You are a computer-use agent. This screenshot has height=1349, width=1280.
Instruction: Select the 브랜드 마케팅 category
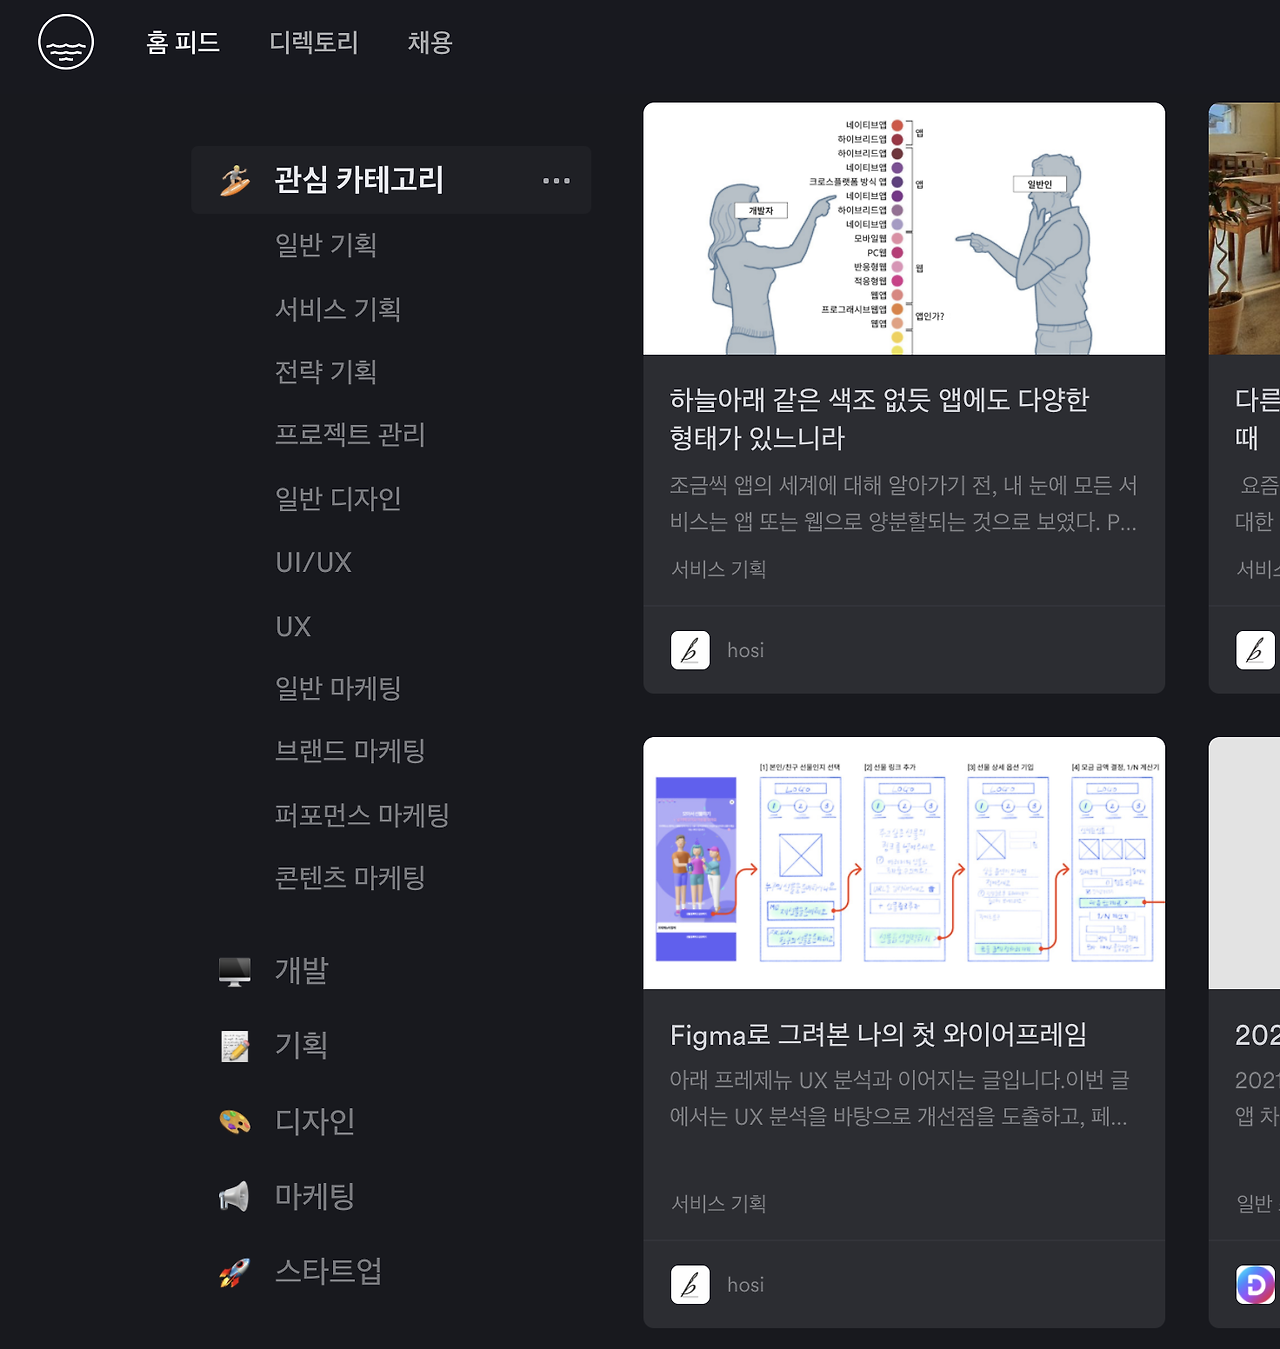point(350,751)
